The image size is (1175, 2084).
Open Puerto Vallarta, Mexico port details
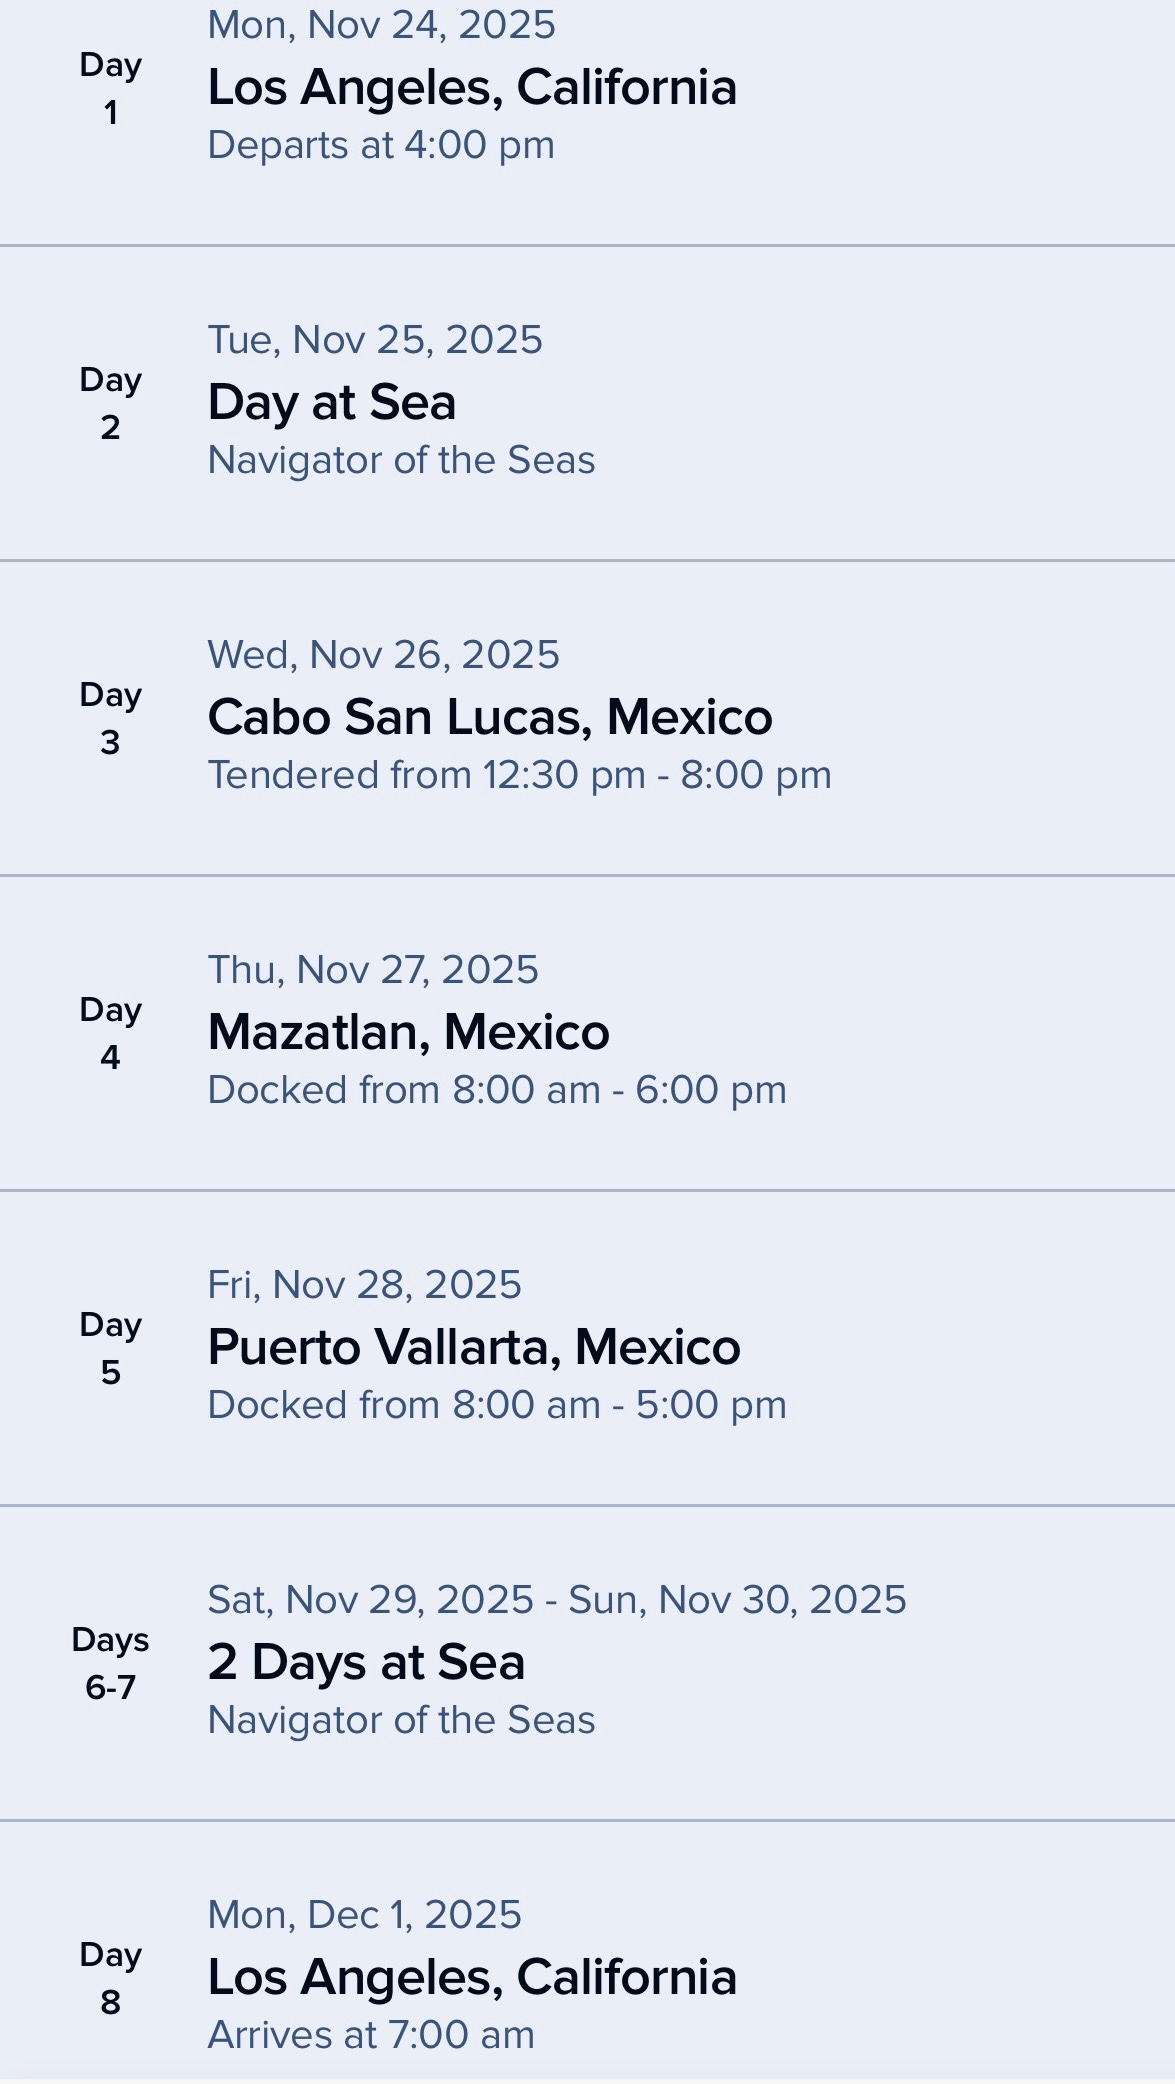click(474, 1347)
